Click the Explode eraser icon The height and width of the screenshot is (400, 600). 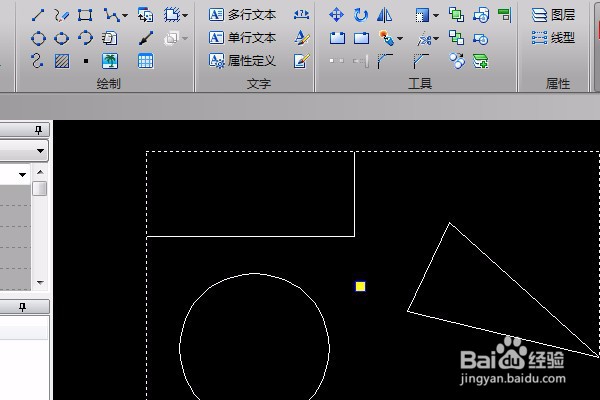click(x=386, y=38)
